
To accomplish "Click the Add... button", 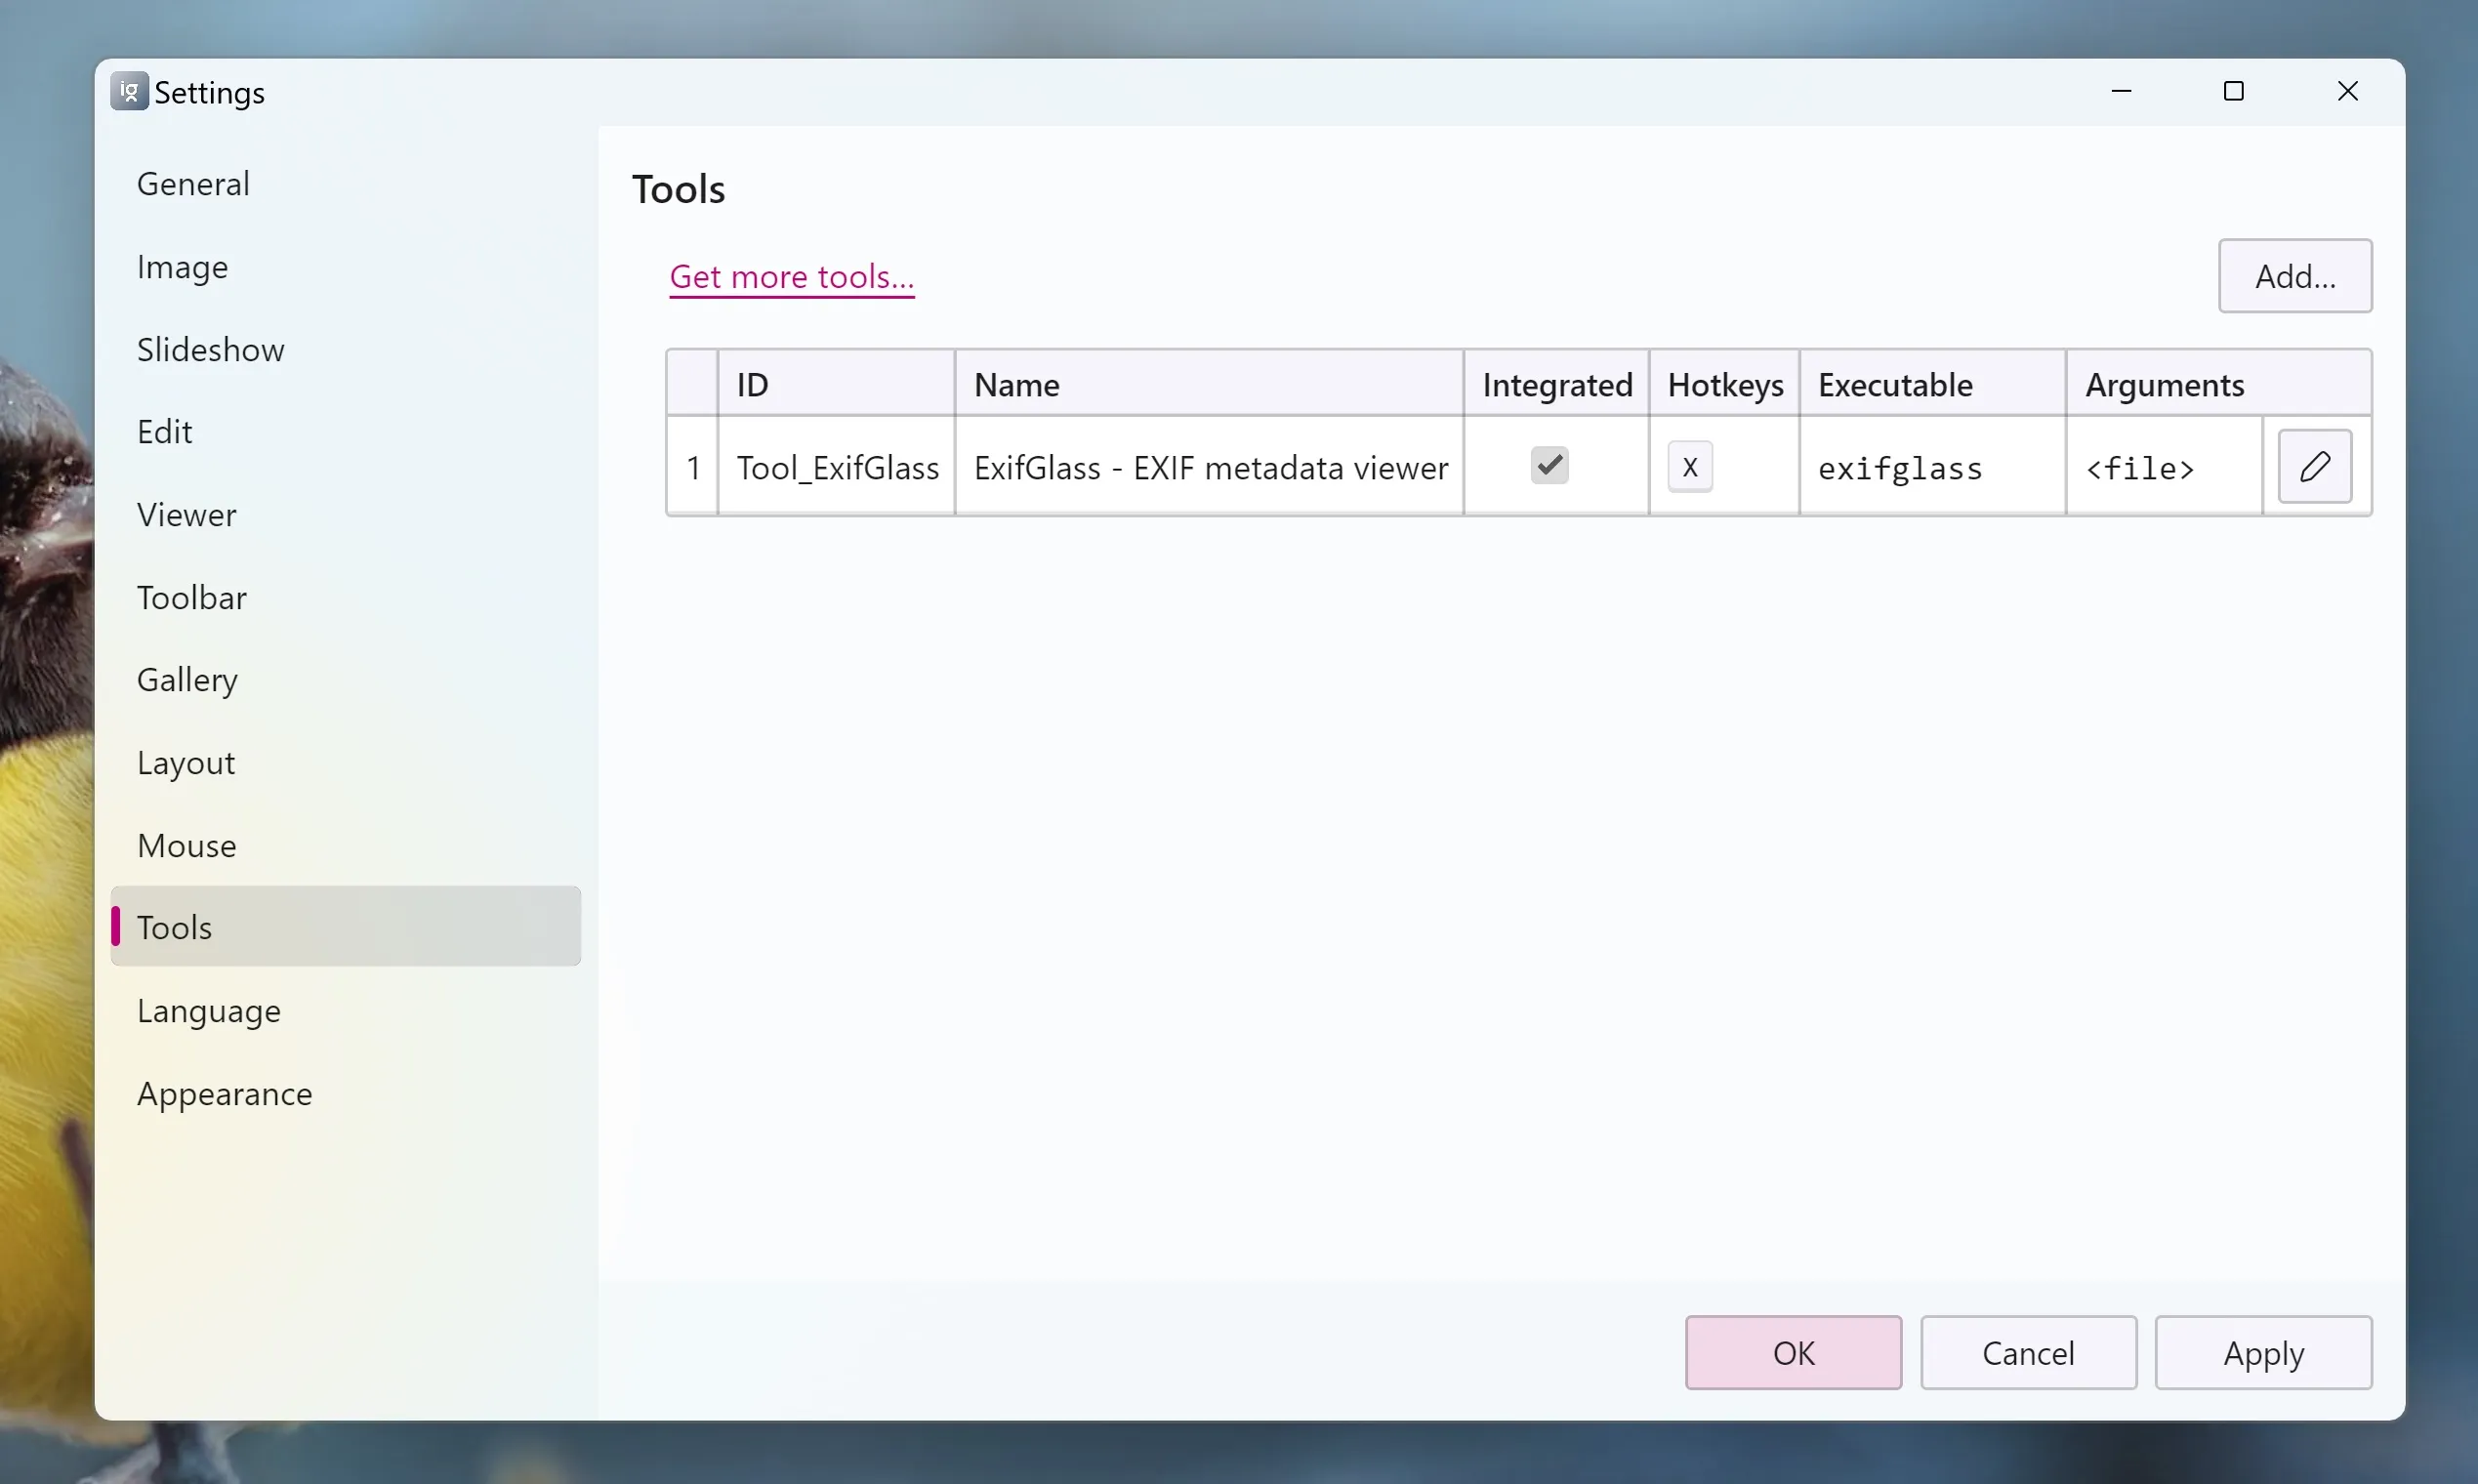I will pos(2294,276).
